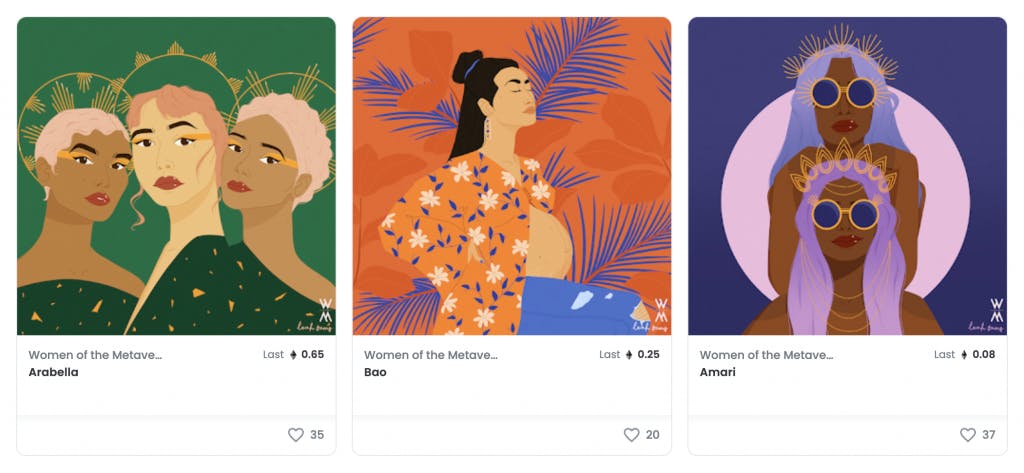This screenshot has height=473, width=1024.
Task: Click the last price 0.65
Action: (313, 355)
